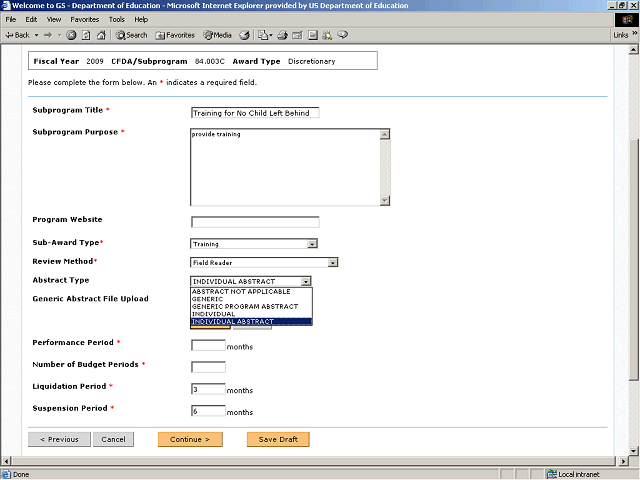Click the Local intranet status zone
The width and height of the screenshot is (640, 480).
(573, 474)
